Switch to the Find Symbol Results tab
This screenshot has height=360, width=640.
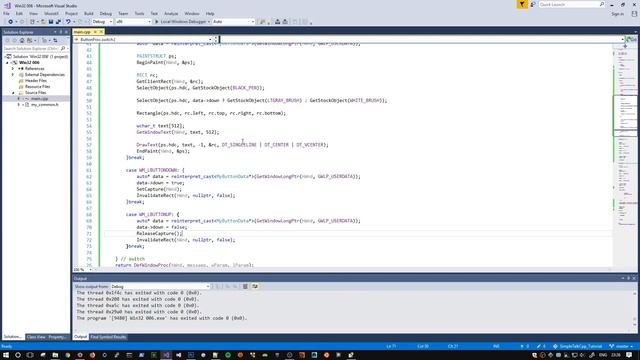click(108, 337)
